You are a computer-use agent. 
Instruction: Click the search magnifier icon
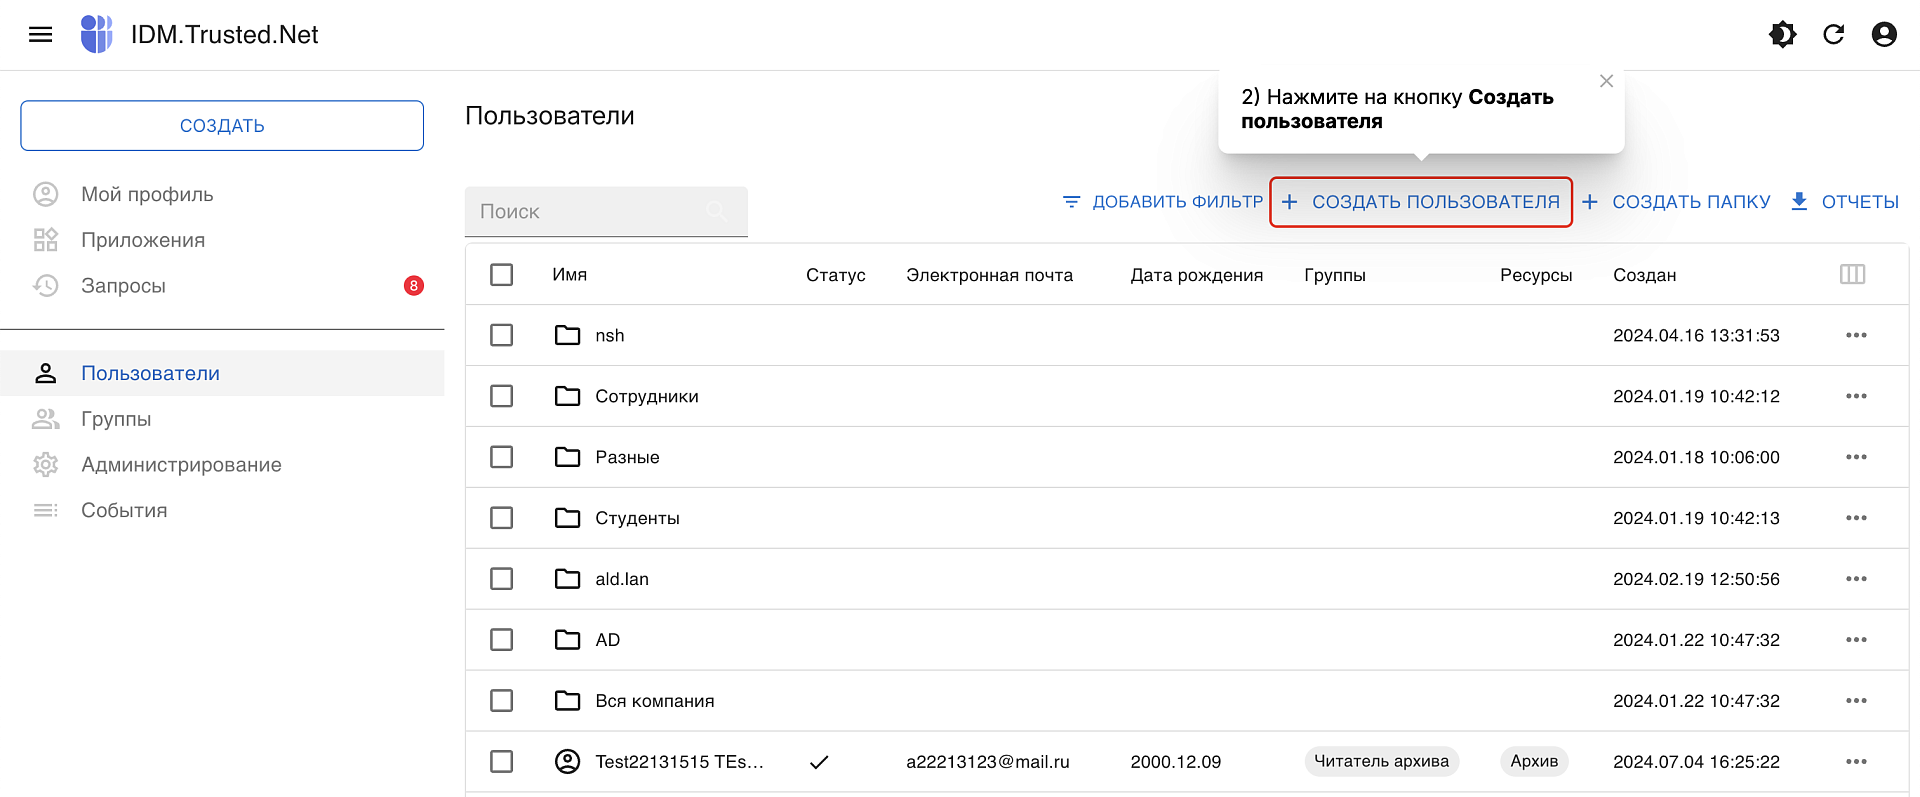coord(716,211)
